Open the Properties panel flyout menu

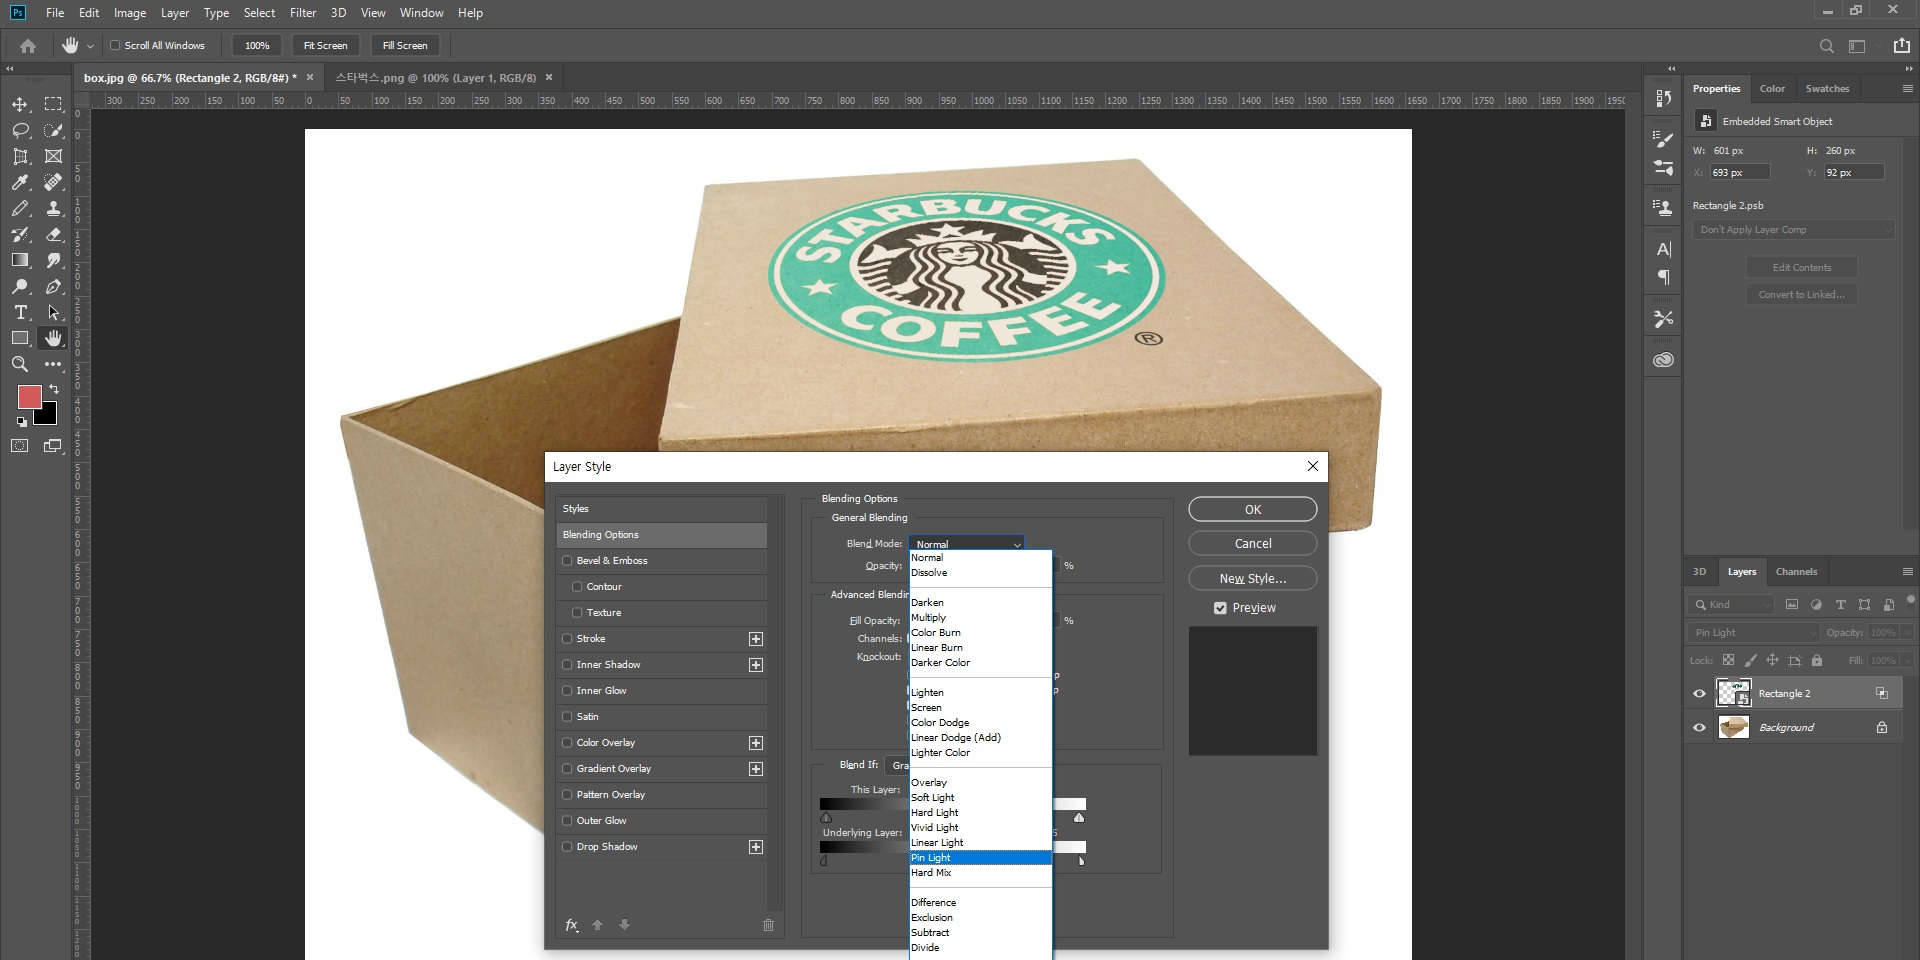pos(1907,89)
